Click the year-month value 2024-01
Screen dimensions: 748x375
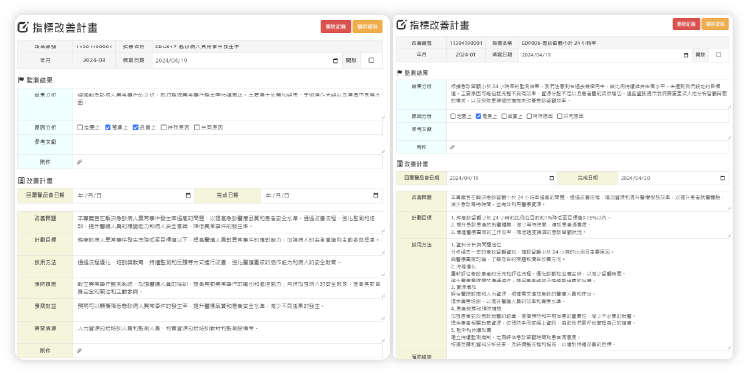pos(466,55)
